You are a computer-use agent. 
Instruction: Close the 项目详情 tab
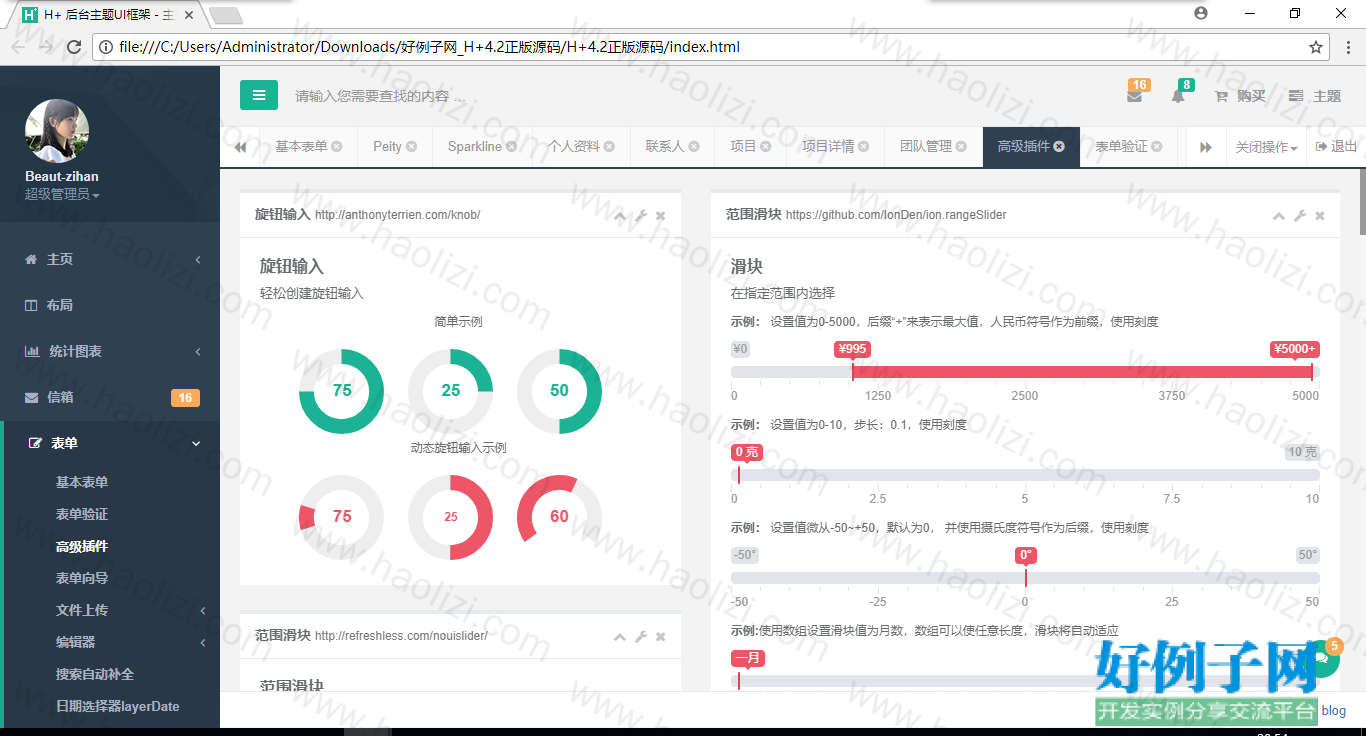pos(864,147)
